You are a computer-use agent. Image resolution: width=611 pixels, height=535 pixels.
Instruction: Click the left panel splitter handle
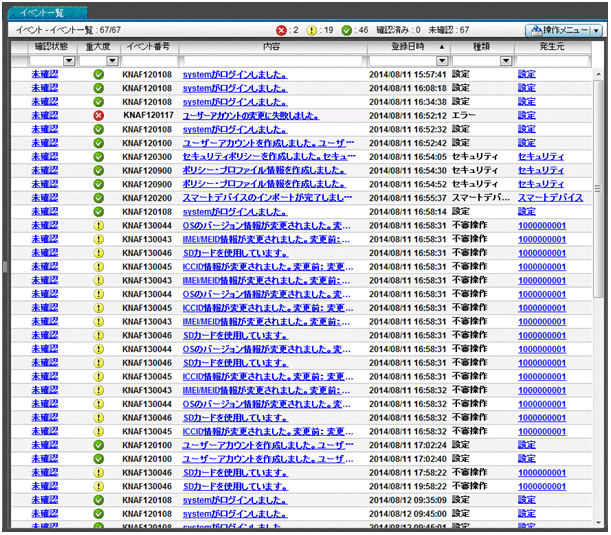click(4, 267)
